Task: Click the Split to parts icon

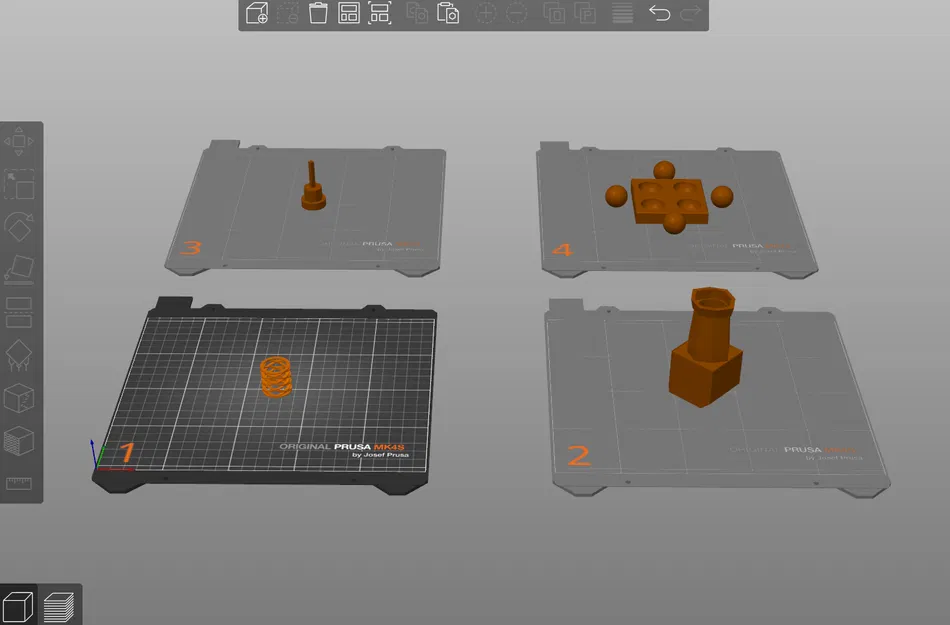Action: [x=585, y=13]
